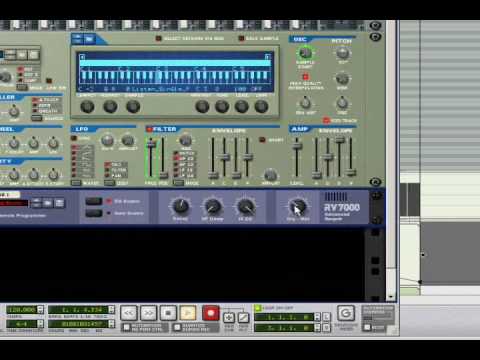Click the Lowkey knob under the display
The image size is (480, 360).
[87, 107]
